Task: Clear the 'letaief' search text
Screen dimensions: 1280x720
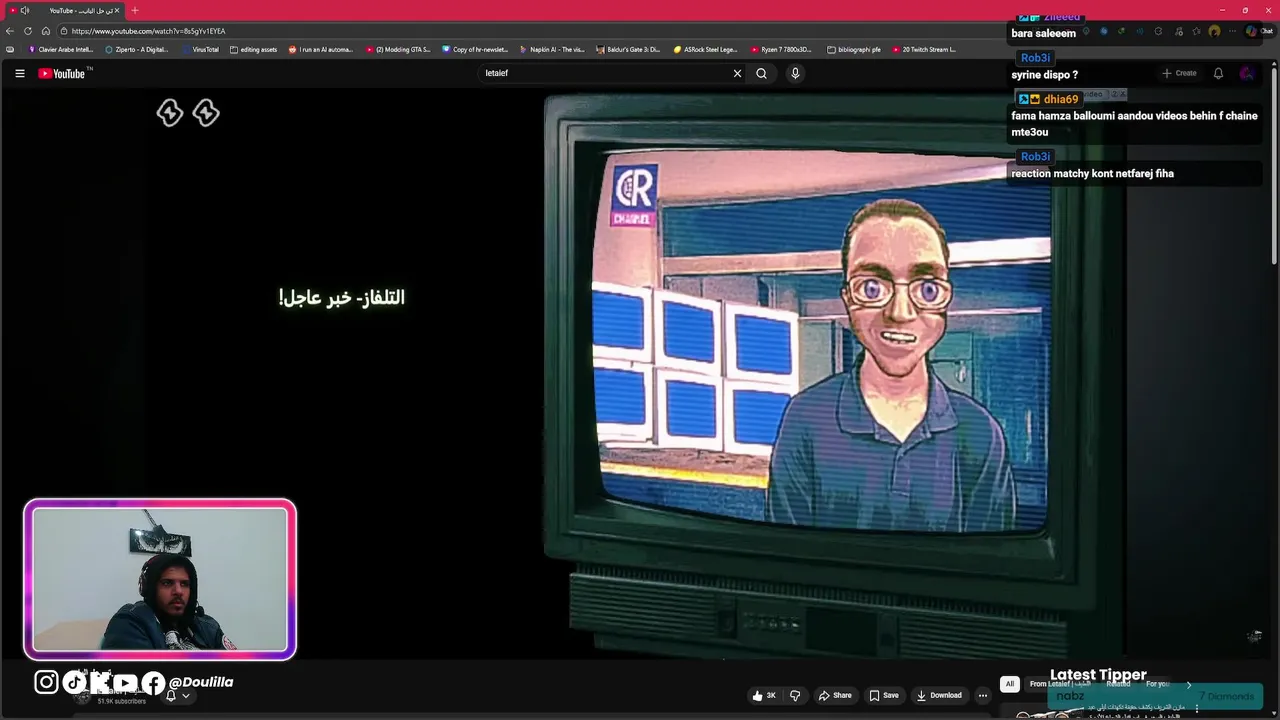Action: coord(737,73)
